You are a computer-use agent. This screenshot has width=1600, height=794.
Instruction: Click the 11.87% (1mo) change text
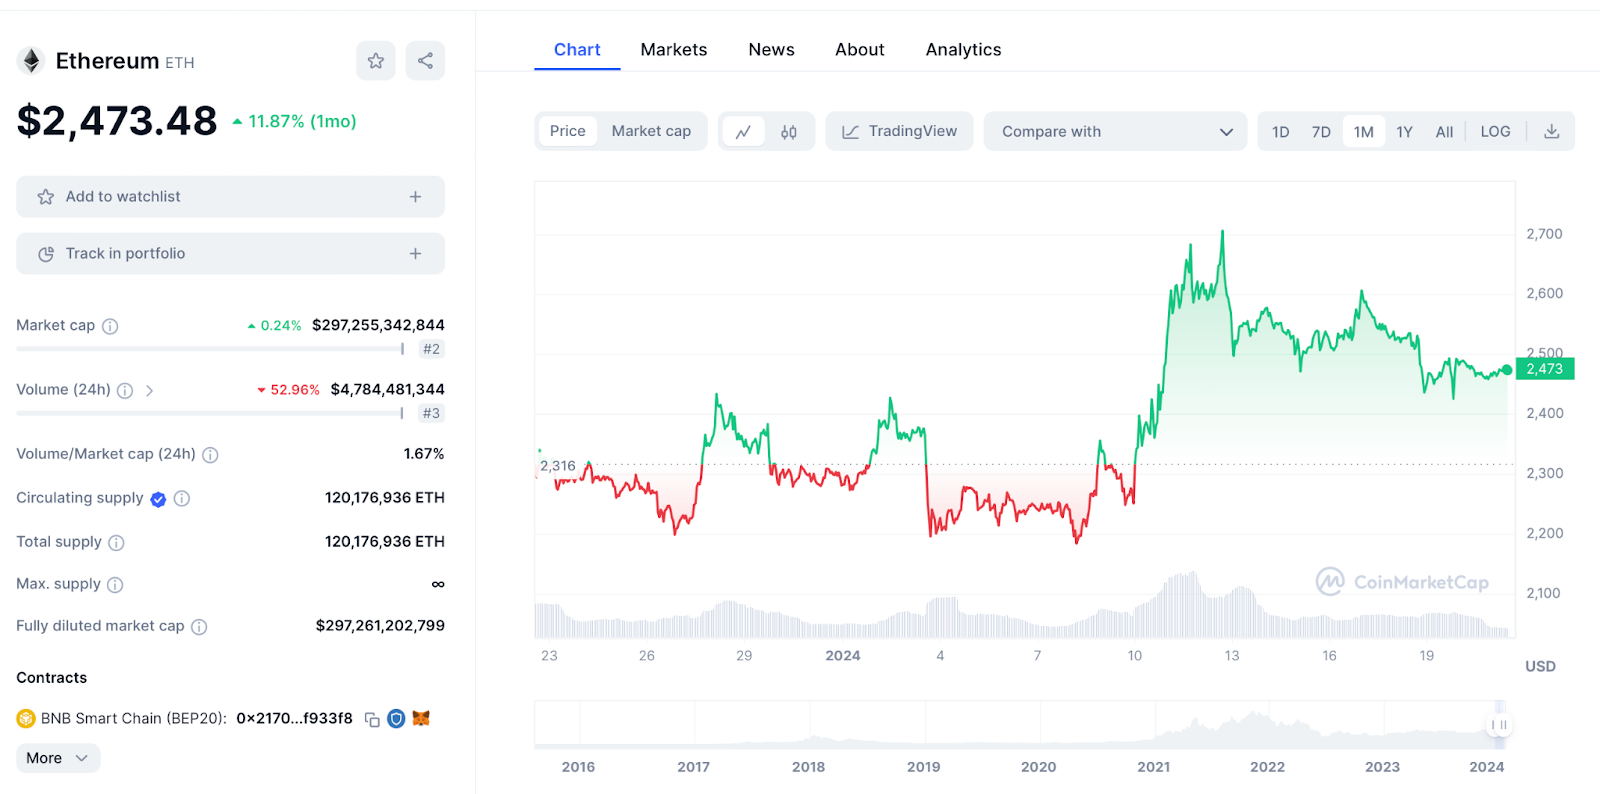[x=302, y=121]
